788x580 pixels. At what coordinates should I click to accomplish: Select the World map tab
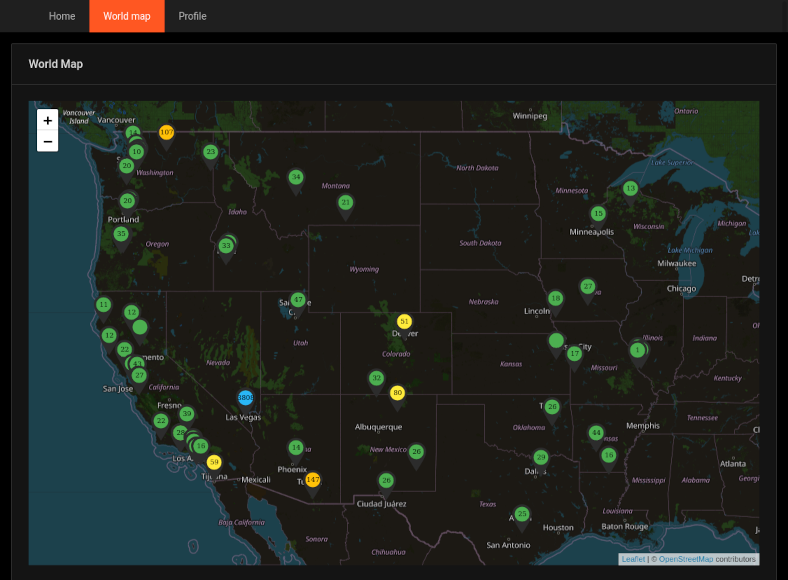(x=127, y=16)
